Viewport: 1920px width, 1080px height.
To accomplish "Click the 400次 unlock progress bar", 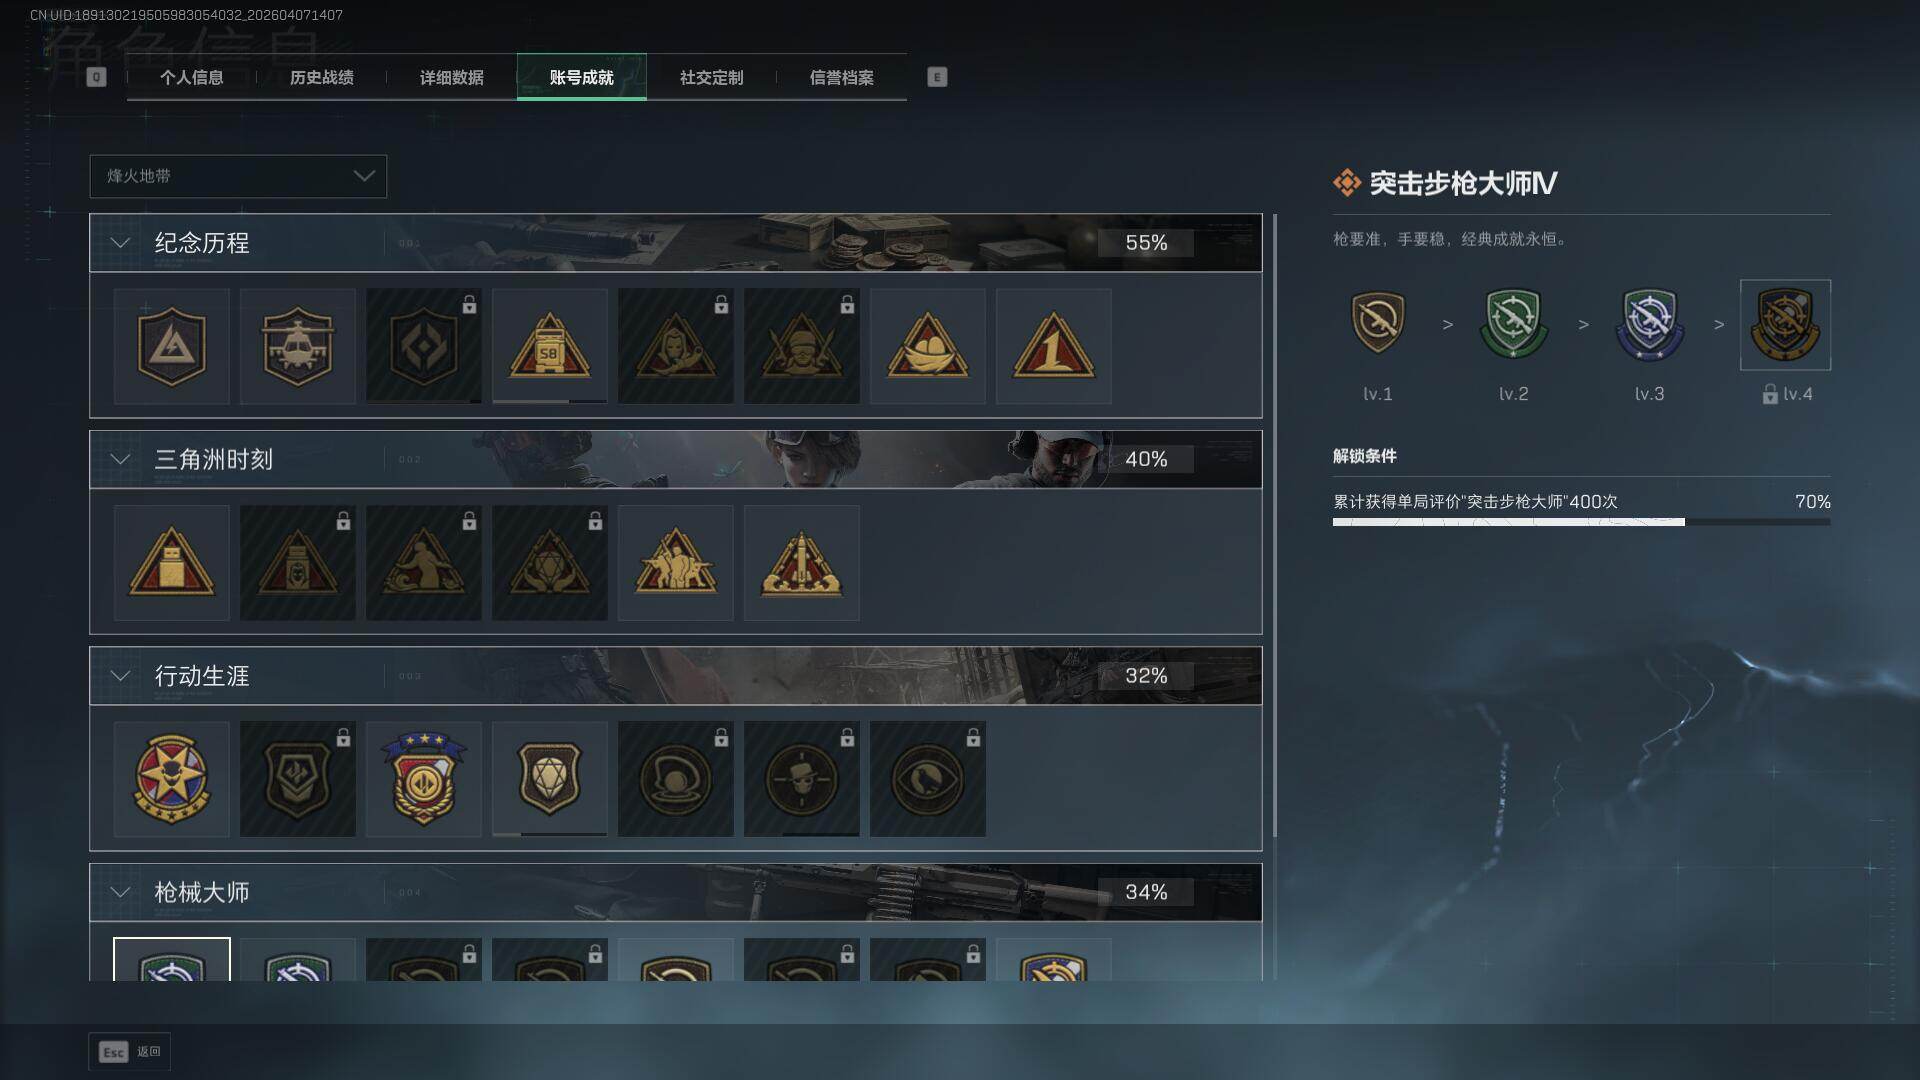I will pyautogui.click(x=1581, y=522).
